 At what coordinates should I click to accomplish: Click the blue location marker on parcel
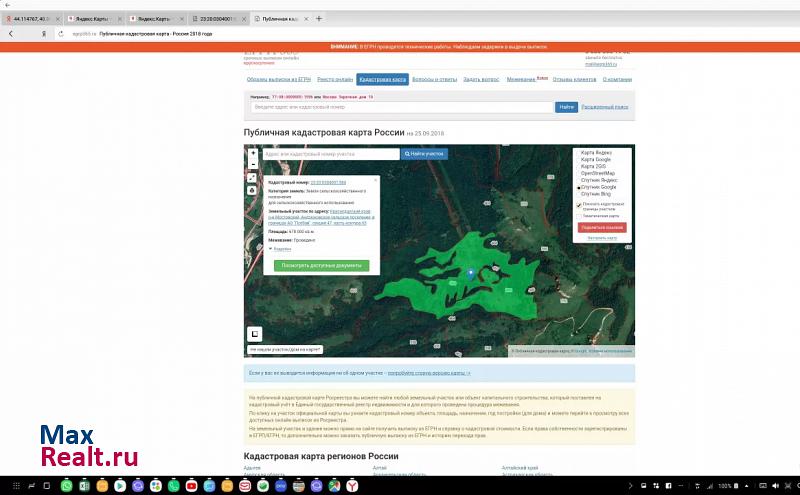[x=471, y=271]
